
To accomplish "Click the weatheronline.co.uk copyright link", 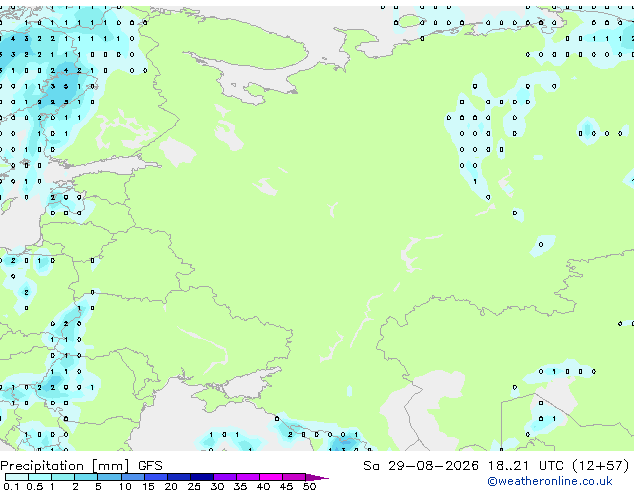I will [x=550, y=481].
